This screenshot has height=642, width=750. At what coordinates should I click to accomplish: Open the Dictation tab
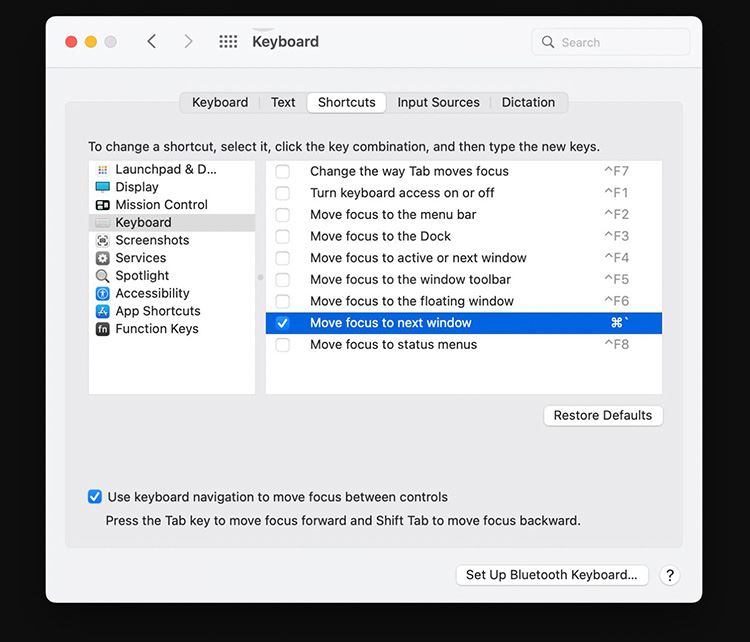529,102
